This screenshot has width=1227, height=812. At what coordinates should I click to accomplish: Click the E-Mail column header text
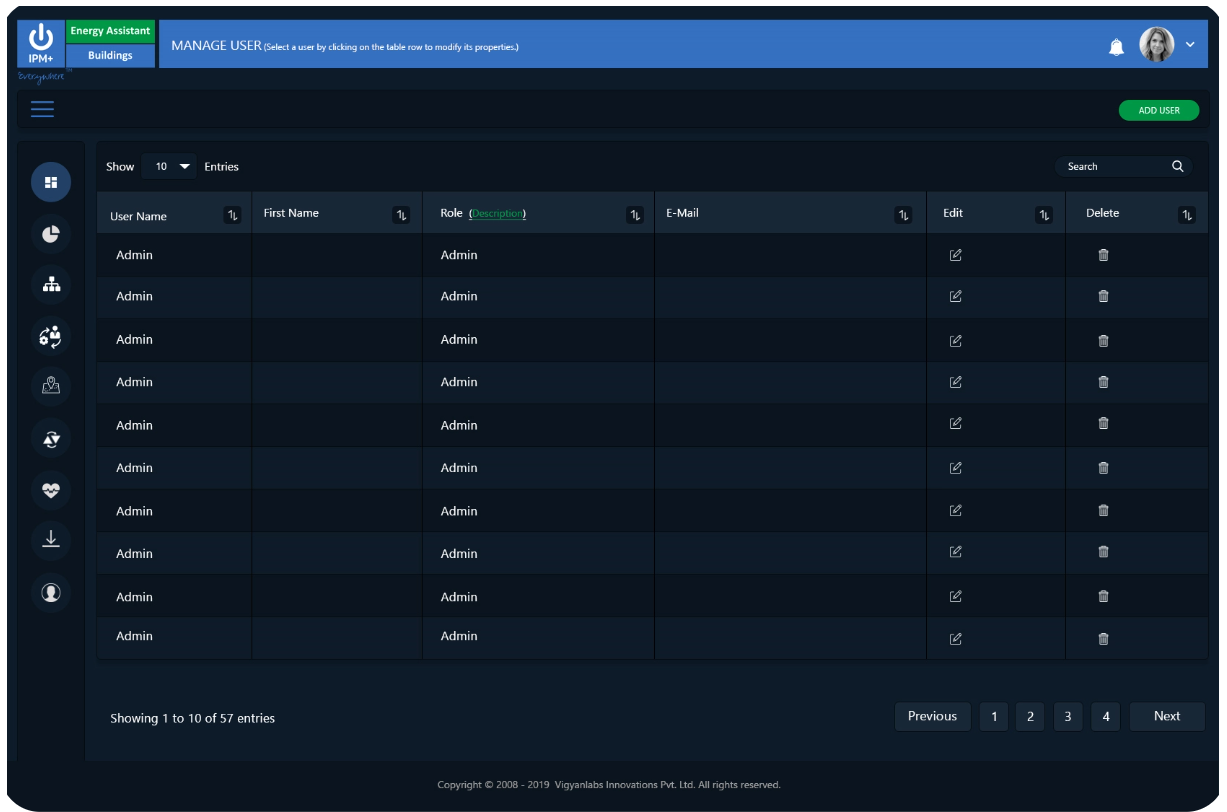[682, 213]
